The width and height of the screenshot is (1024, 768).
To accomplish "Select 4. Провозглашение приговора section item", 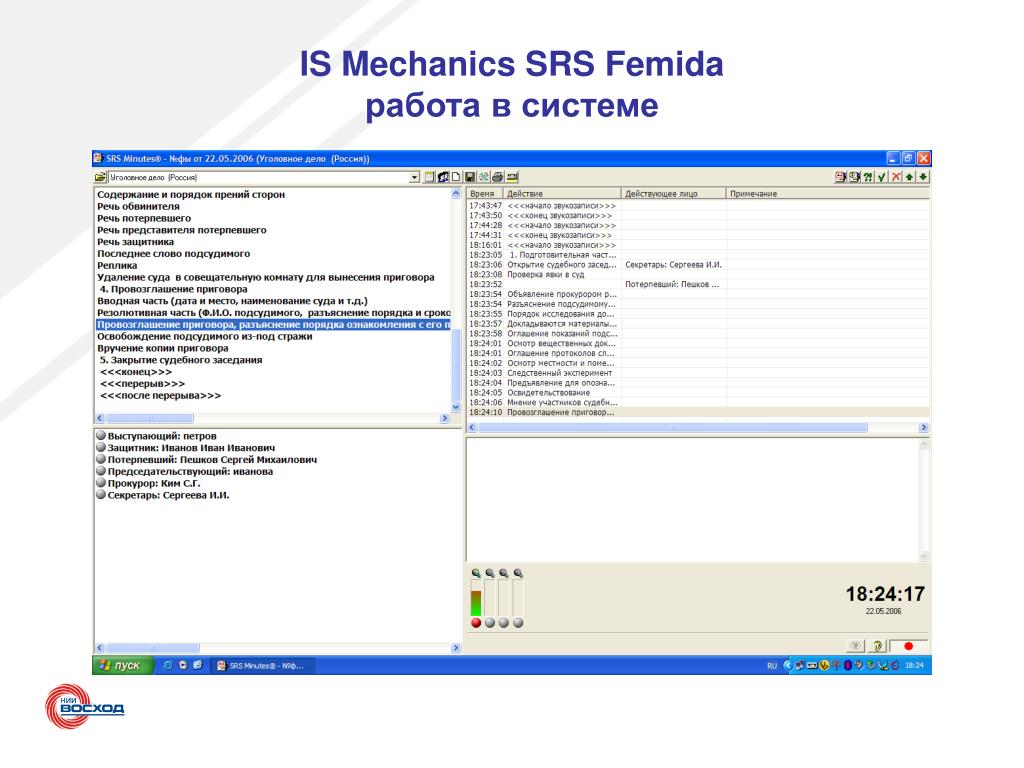I will 174,289.
